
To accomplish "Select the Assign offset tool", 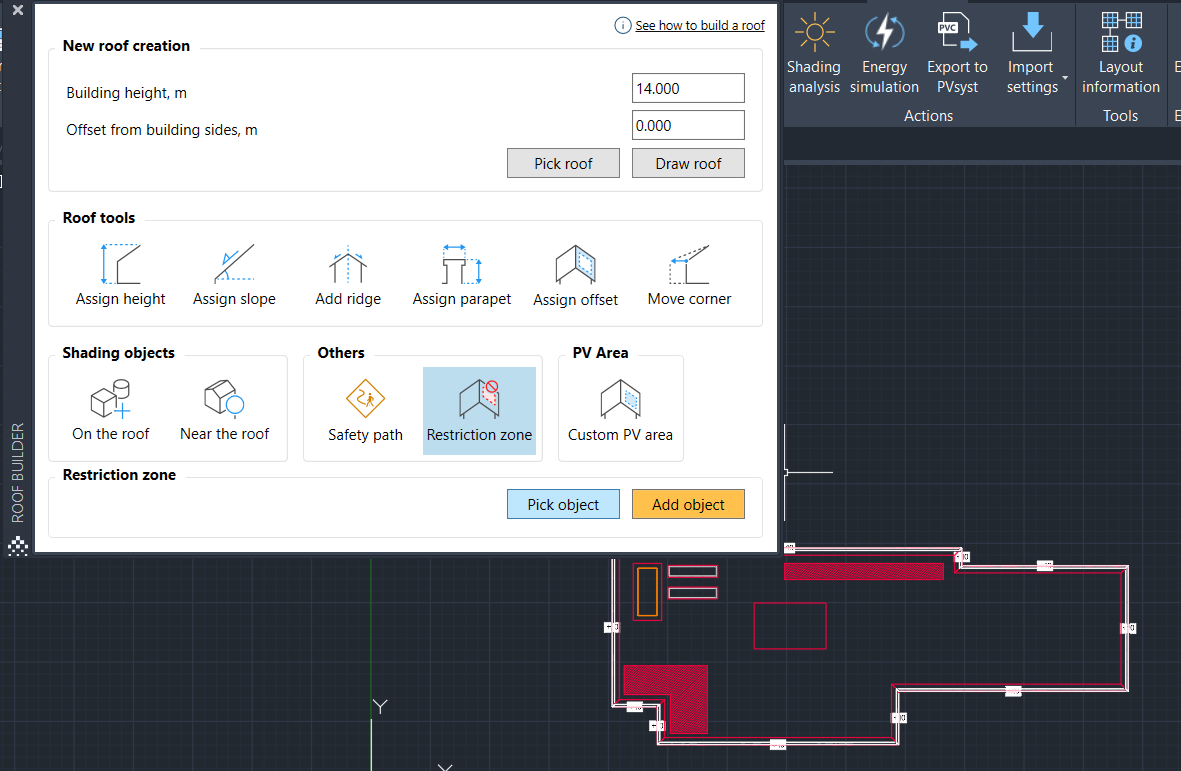I will (x=575, y=275).
